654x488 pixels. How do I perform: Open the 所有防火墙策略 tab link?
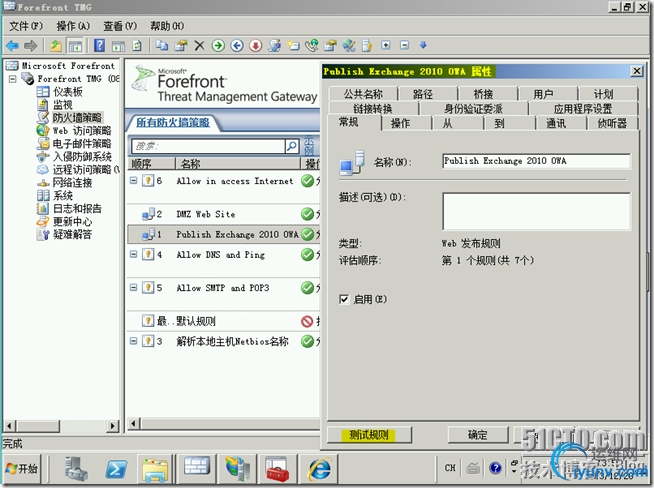[173, 122]
